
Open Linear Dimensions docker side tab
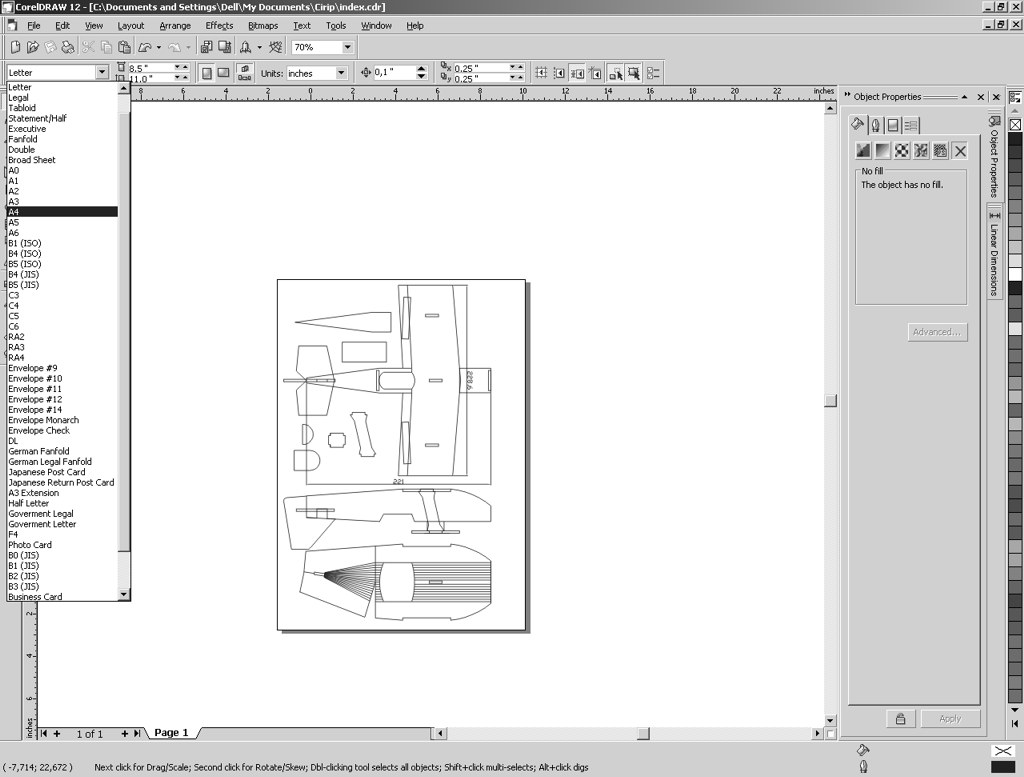[994, 253]
